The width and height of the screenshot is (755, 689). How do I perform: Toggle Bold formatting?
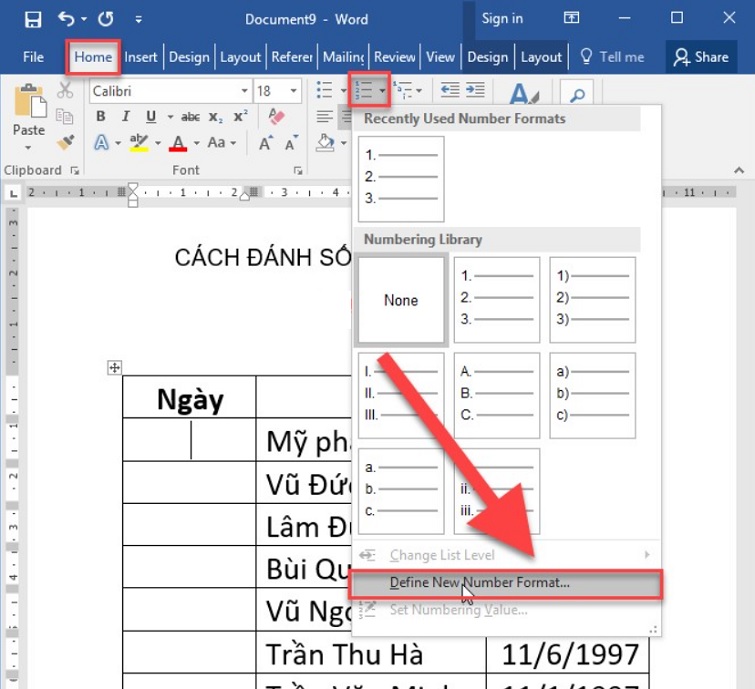tap(101, 117)
